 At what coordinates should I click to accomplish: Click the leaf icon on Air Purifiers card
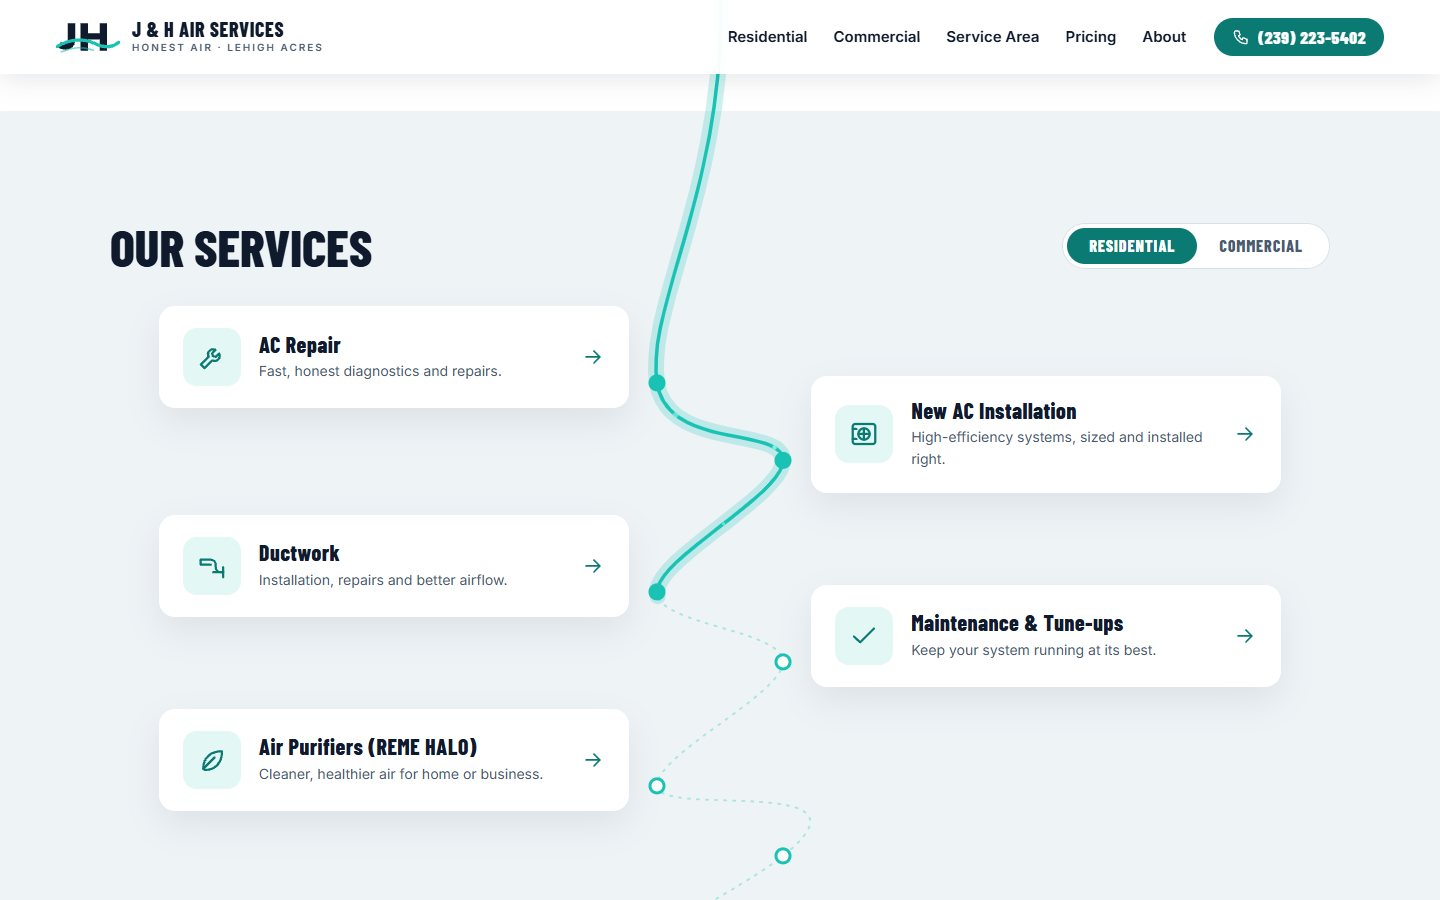coord(211,760)
